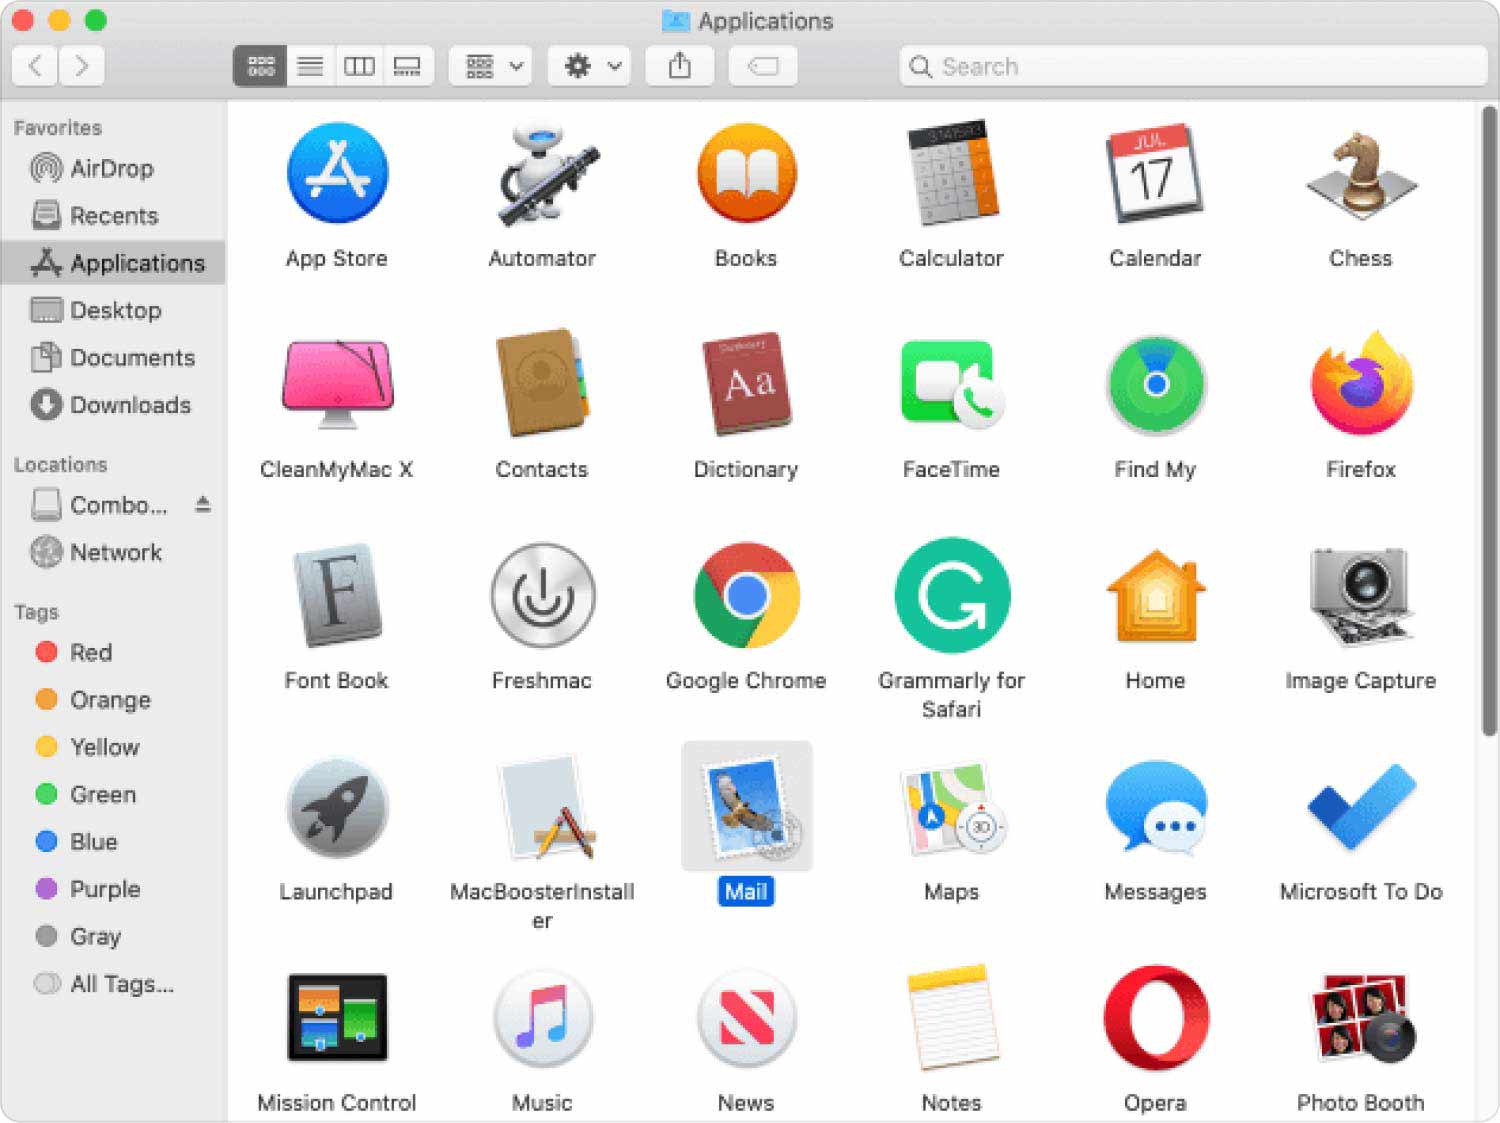Select Applications in the sidebar
Image resolution: width=1500 pixels, height=1123 pixels.
coord(113,263)
